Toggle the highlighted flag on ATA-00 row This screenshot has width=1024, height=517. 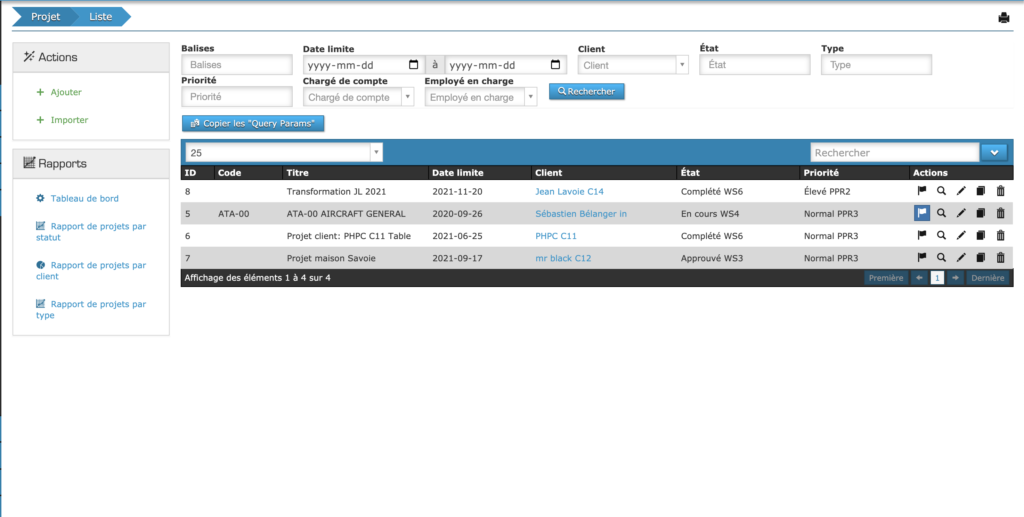click(921, 213)
